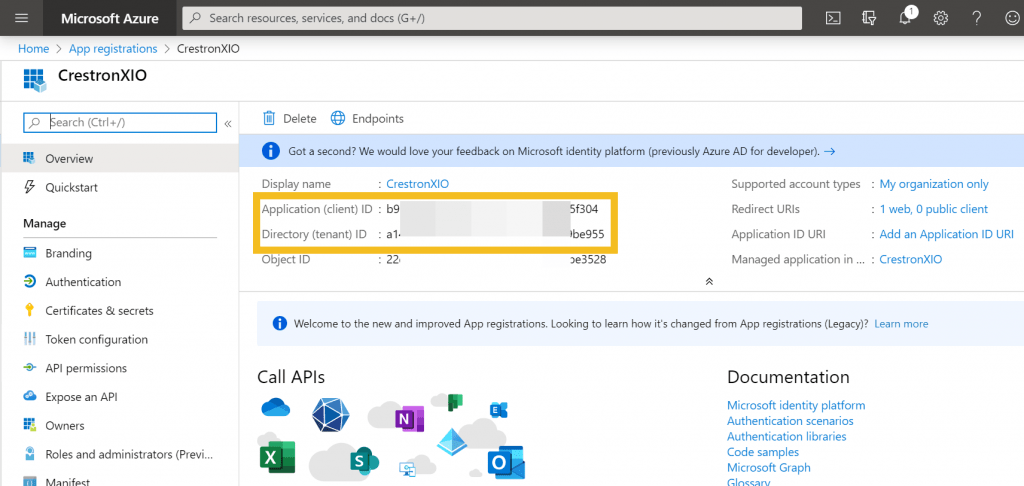The image size is (1024, 486).
Task: Click the Endpoints globe icon
Action: click(338, 118)
